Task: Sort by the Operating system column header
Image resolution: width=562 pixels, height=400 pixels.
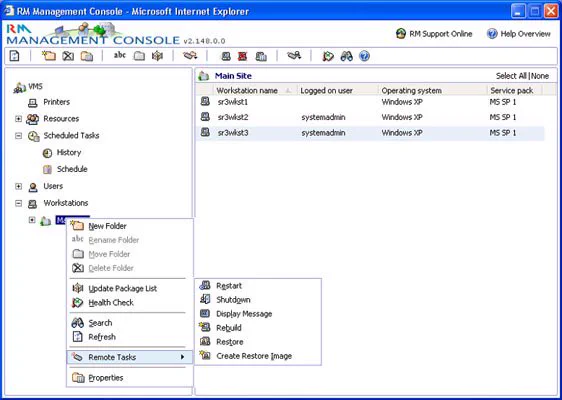Action: tap(432, 91)
